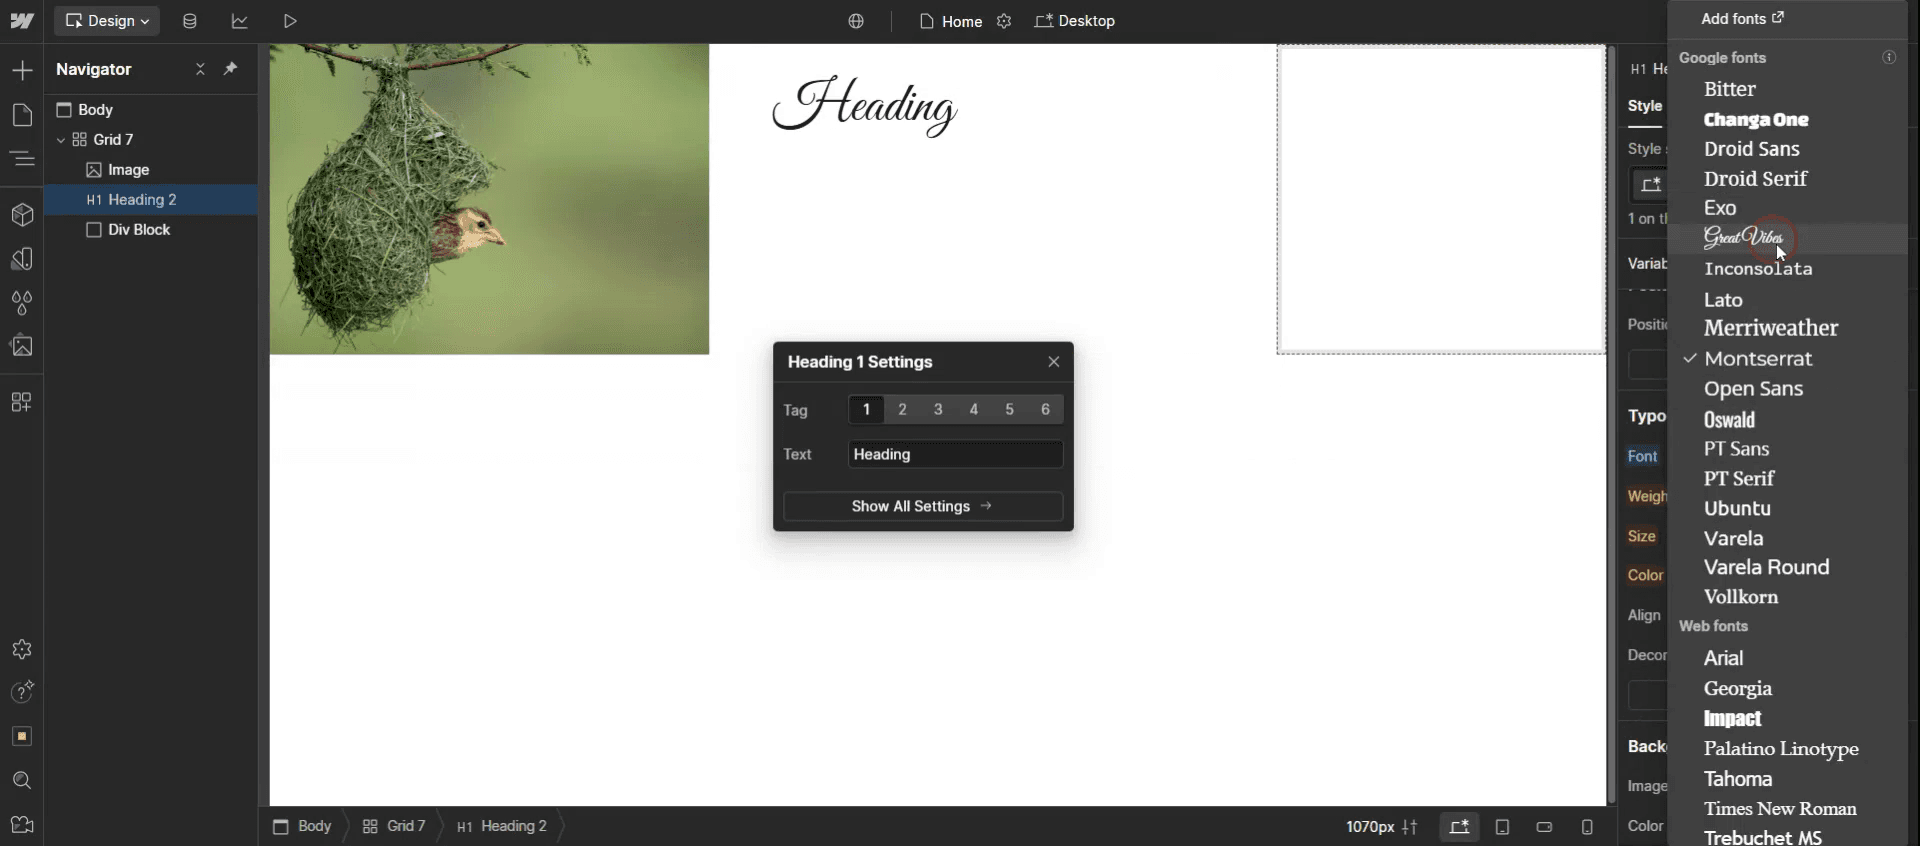
Task: Set heading tag to 5
Action: pyautogui.click(x=1010, y=410)
